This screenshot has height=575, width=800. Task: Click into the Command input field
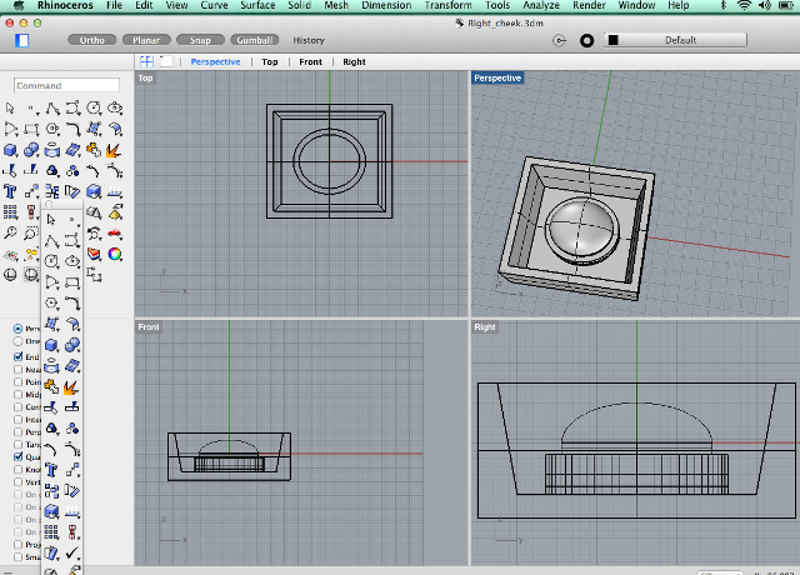coord(66,85)
